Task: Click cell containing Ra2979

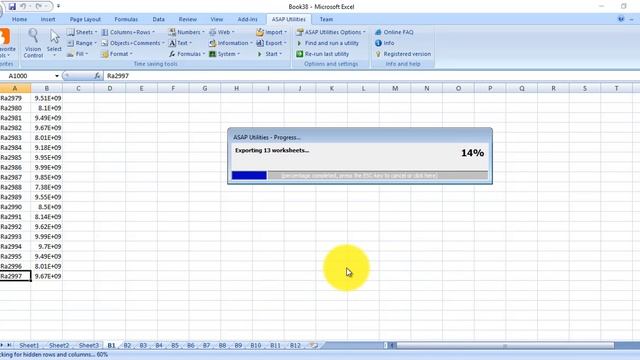Action: point(15,98)
